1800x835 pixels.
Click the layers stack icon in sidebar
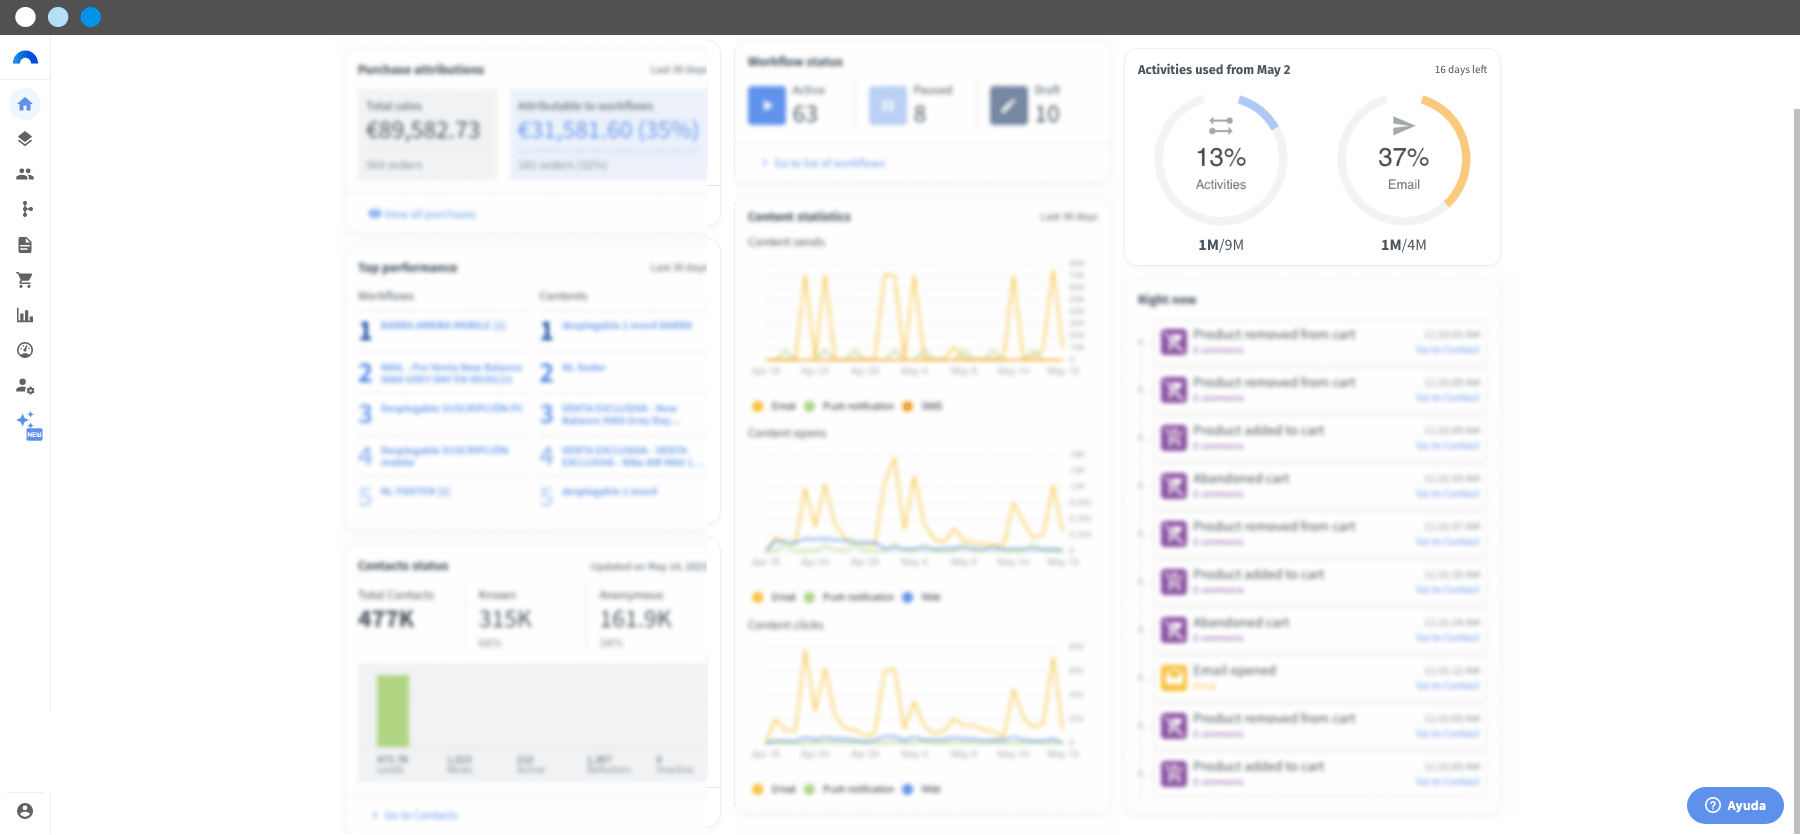point(25,139)
